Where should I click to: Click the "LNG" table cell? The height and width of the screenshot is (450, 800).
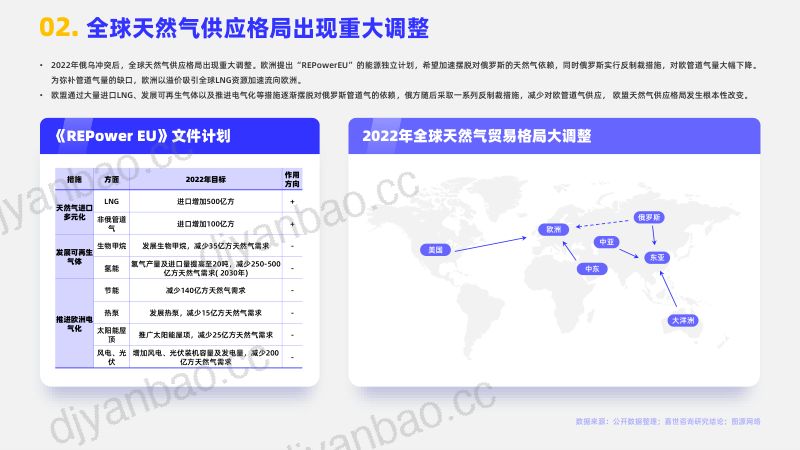click(x=112, y=202)
